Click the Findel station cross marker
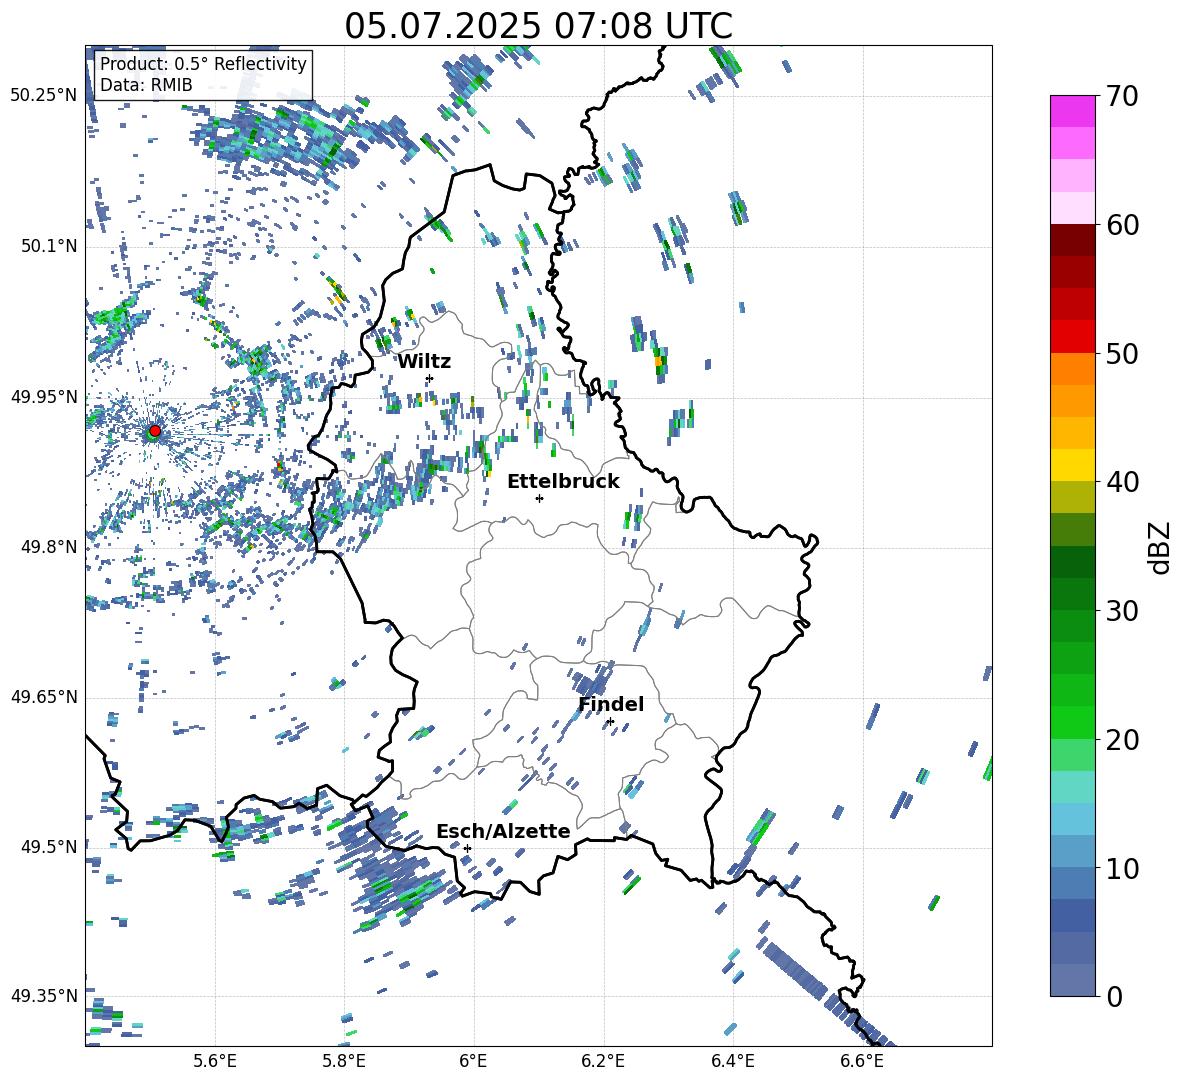Viewport: 1184px width, 1081px height. 610,722
